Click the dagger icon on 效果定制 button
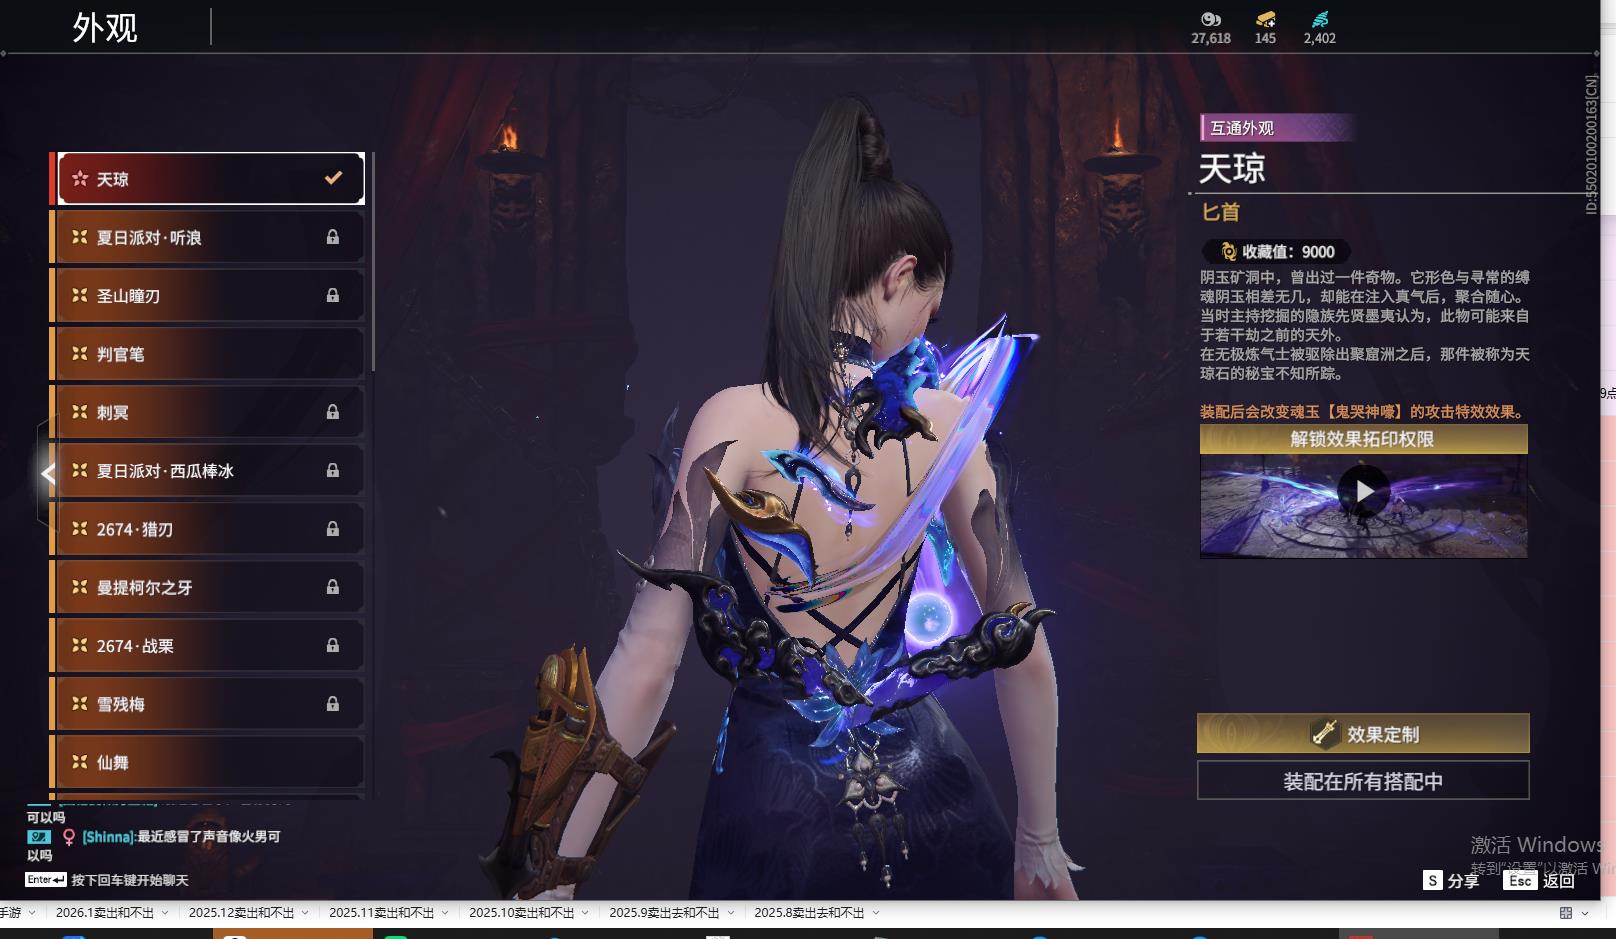The height and width of the screenshot is (939, 1616). coord(1325,734)
